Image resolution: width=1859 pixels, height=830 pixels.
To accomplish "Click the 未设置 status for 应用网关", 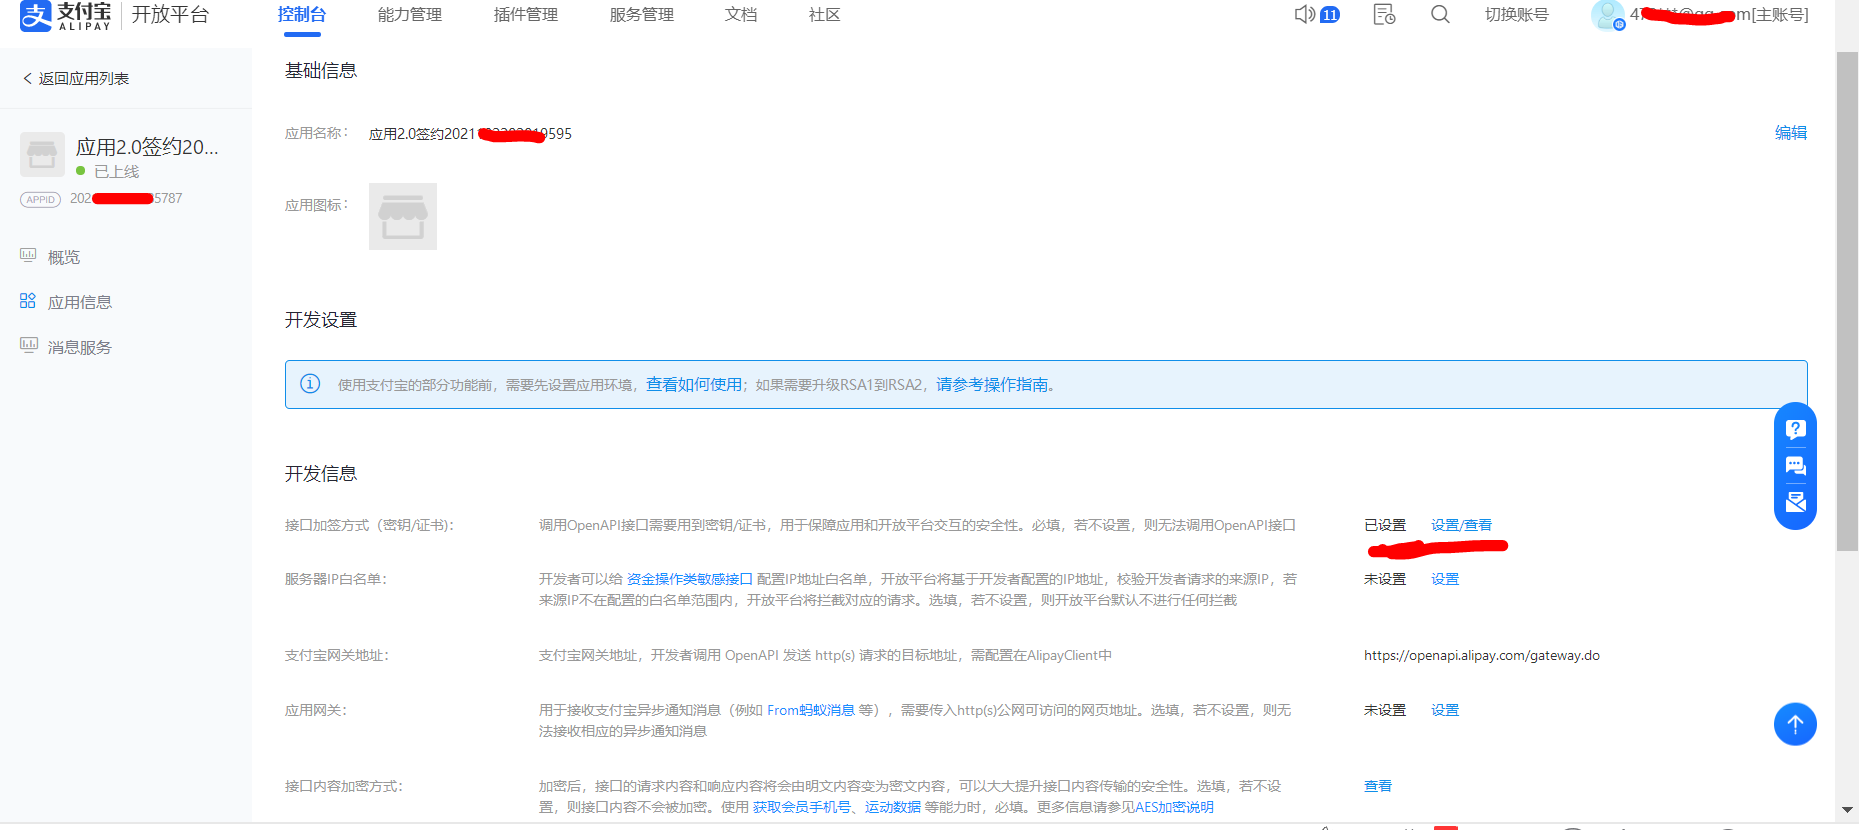I will [1385, 710].
